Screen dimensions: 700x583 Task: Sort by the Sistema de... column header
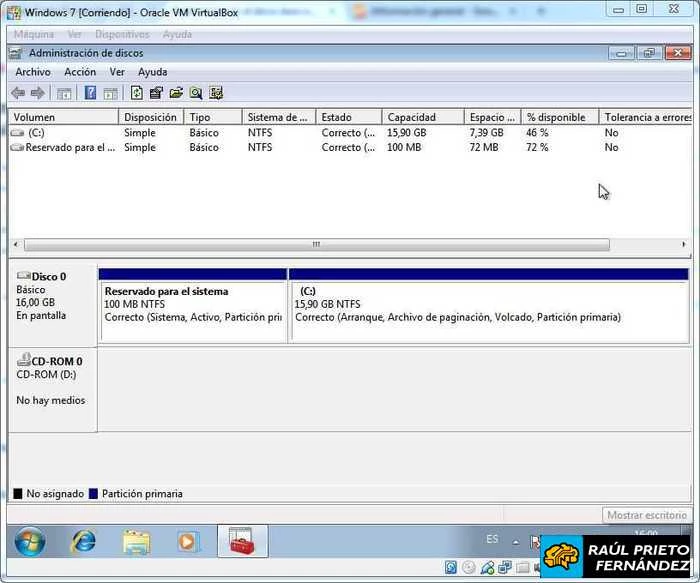[x=279, y=117]
